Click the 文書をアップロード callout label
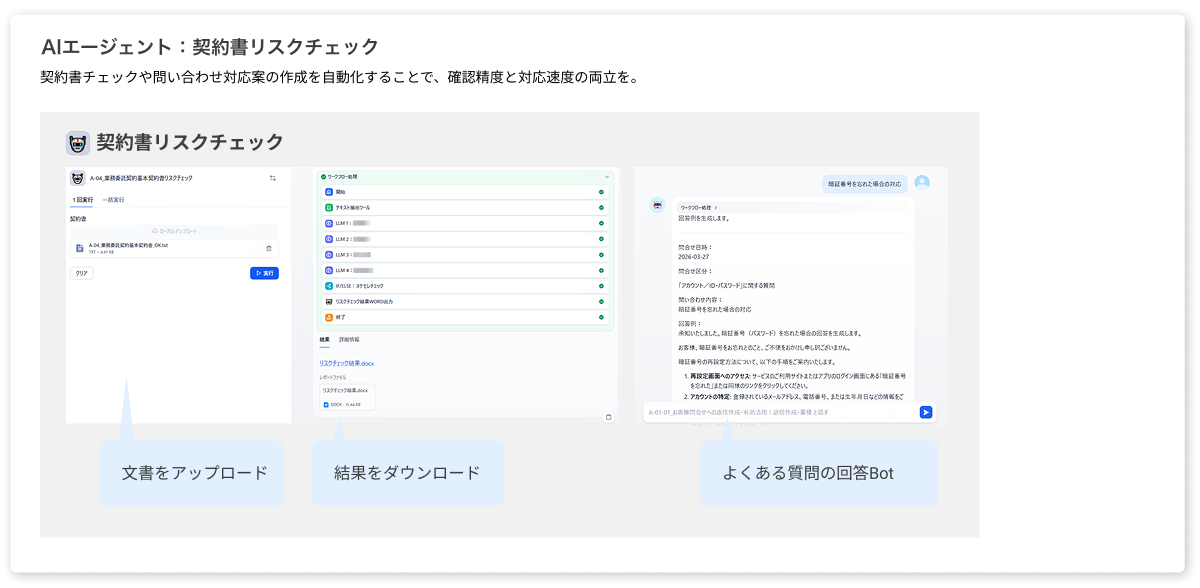Image resolution: width=1200 pixels, height=588 pixels. coord(194,473)
